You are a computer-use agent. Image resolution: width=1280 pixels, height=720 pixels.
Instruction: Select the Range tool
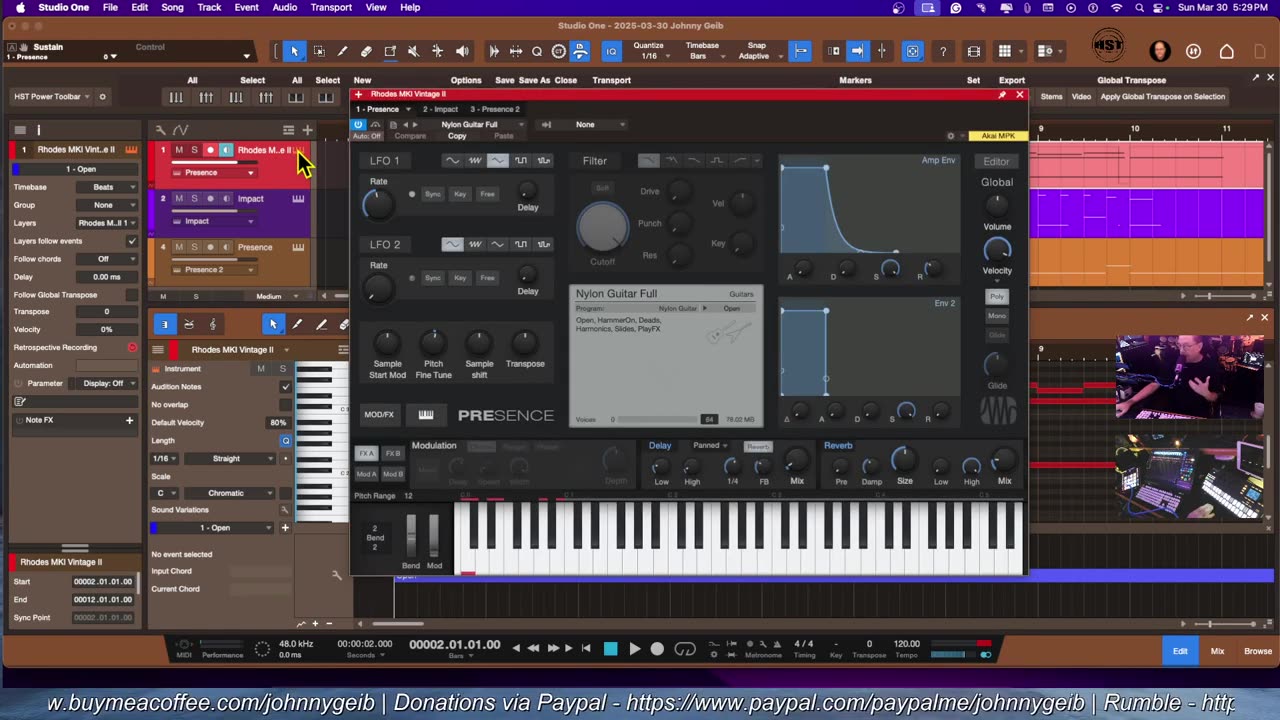(x=319, y=51)
